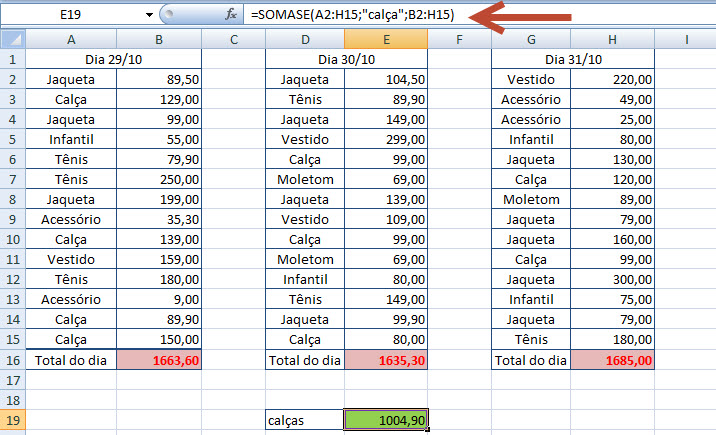Screen dimensions: 716x435
Task: Select column H header
Action: [x=612, y=39]
